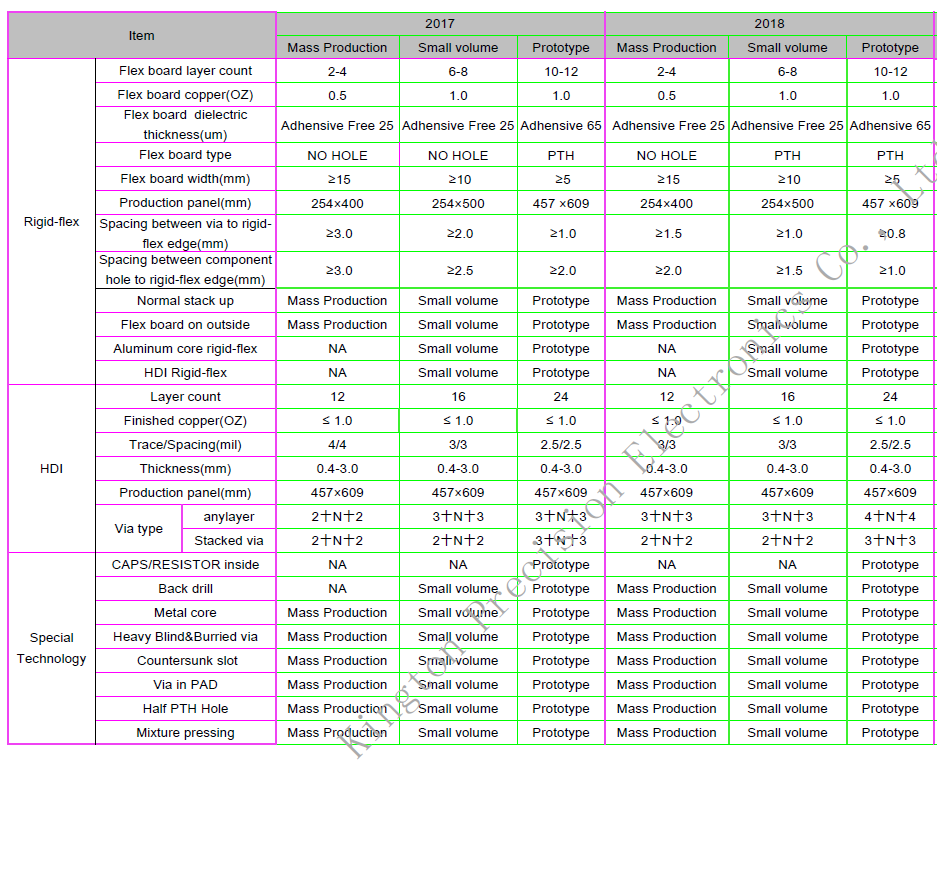Select "PTH" under 2018 Small volume
This screenshot has height=879, width=937.
point(787,155)
